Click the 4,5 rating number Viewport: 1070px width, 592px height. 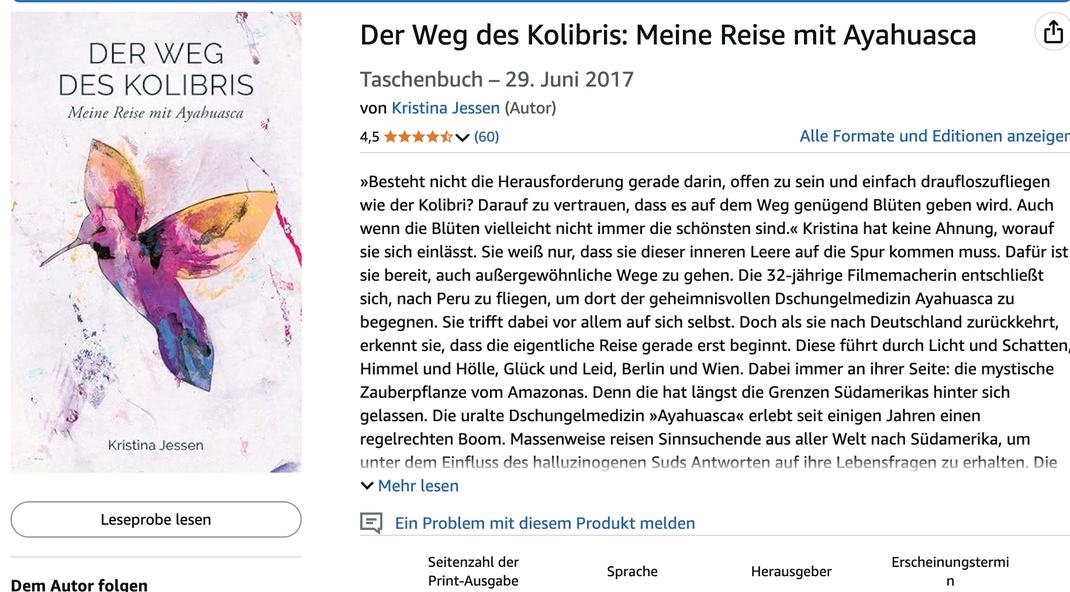click(369, 137)
